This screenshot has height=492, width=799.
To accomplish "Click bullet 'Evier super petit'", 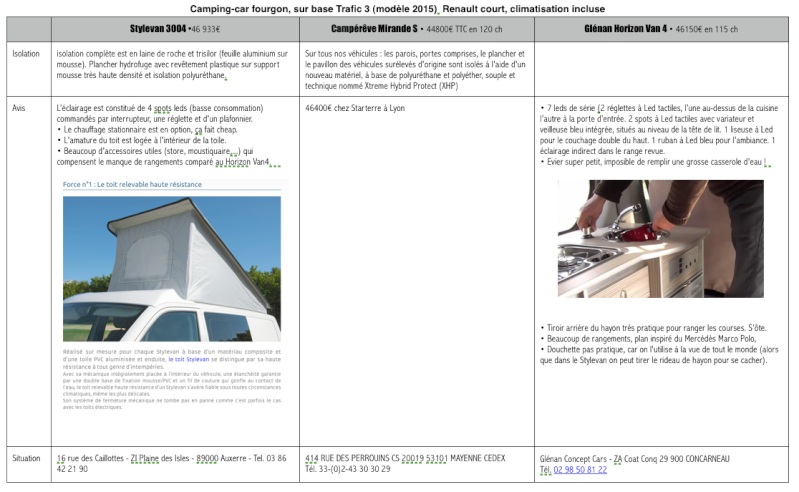I will [x=655, y=162].
